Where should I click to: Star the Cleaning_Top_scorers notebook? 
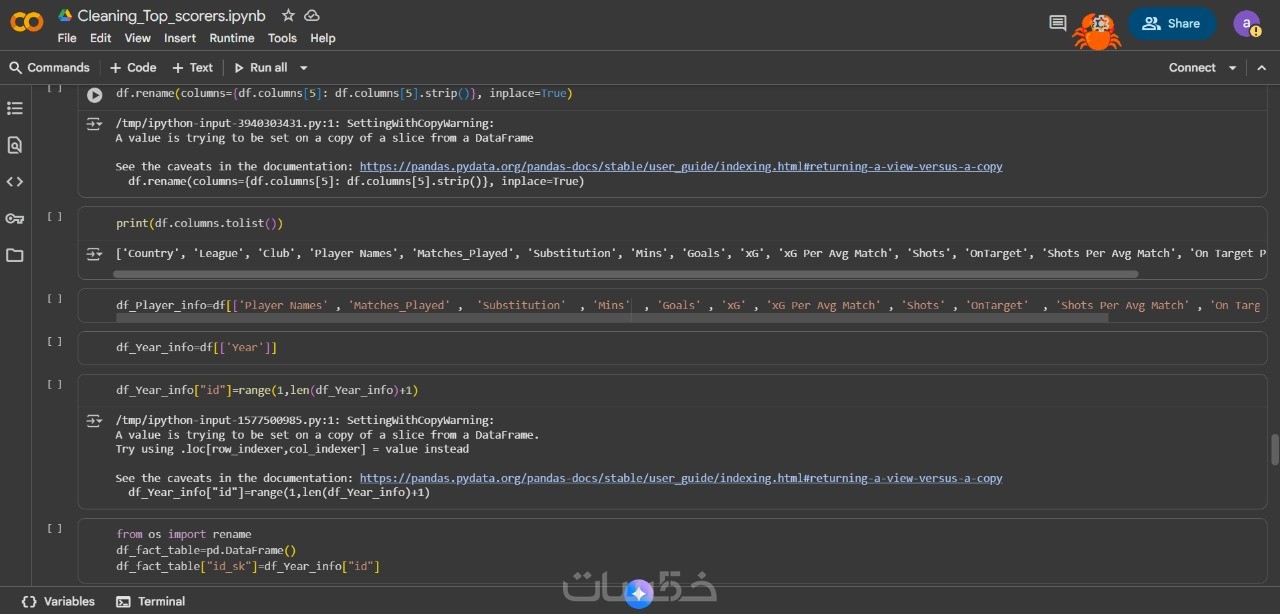point(288,15)
